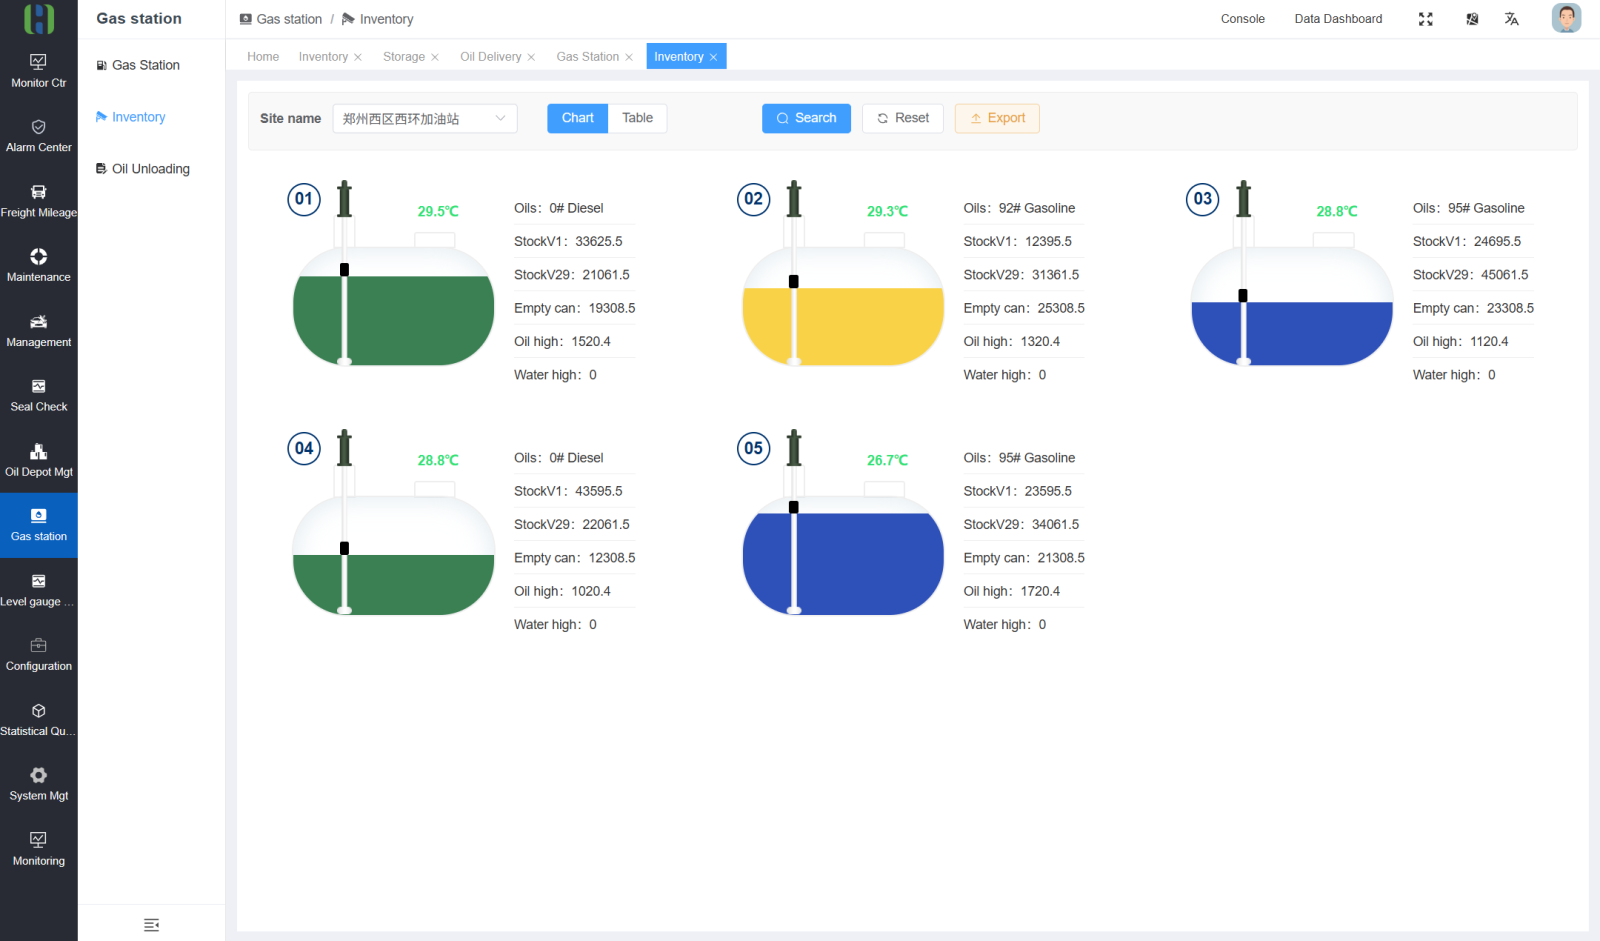Open the Alarm Center section
This screenshot has height=941, width=1600.
tap(38, 136)
